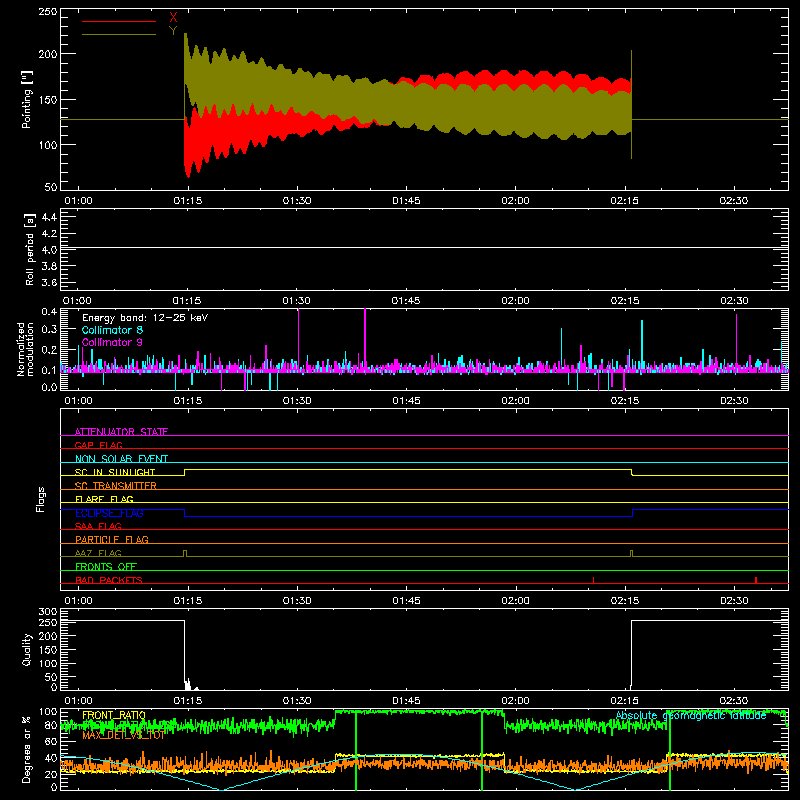Click the SC_IN_SUNLIGHT flag label
The height and width of the screenshot is (800, 800).
coord(115,472)
